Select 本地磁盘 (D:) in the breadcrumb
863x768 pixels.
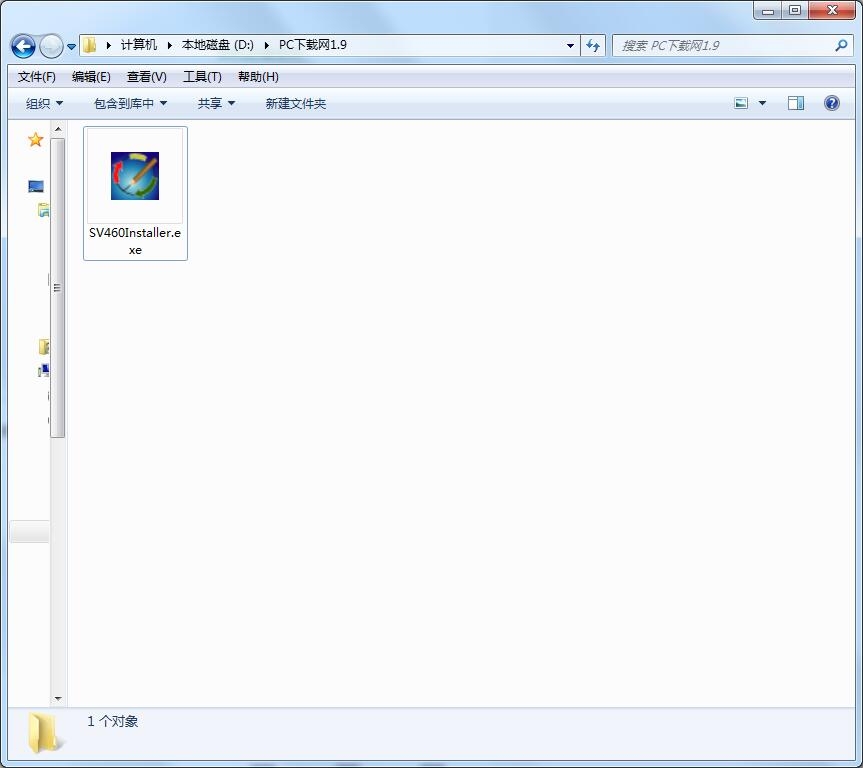point(217,45)
